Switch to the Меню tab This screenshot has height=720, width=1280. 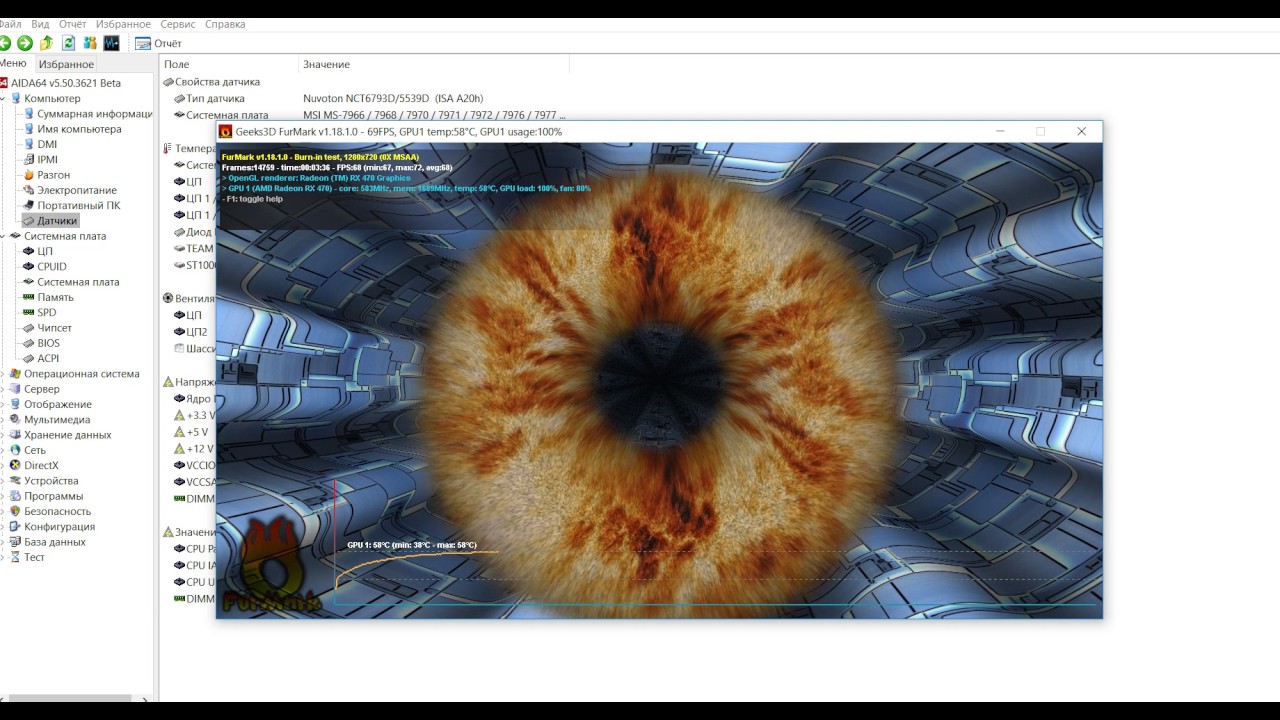coord(13,63)
